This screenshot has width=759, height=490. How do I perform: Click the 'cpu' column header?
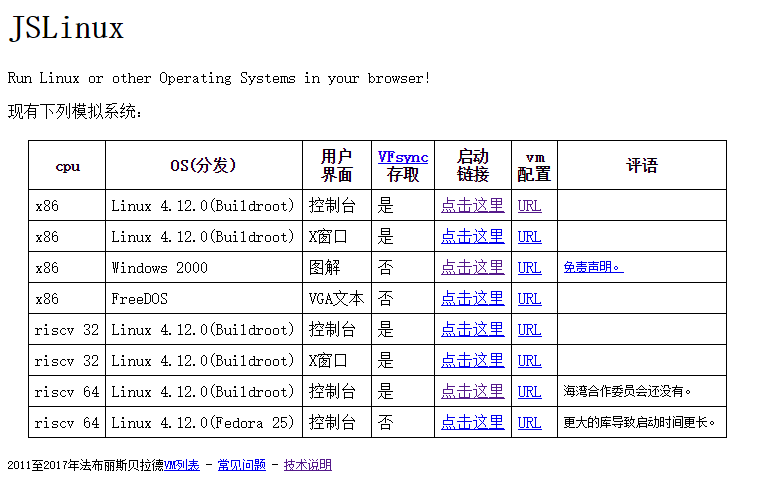67,167
